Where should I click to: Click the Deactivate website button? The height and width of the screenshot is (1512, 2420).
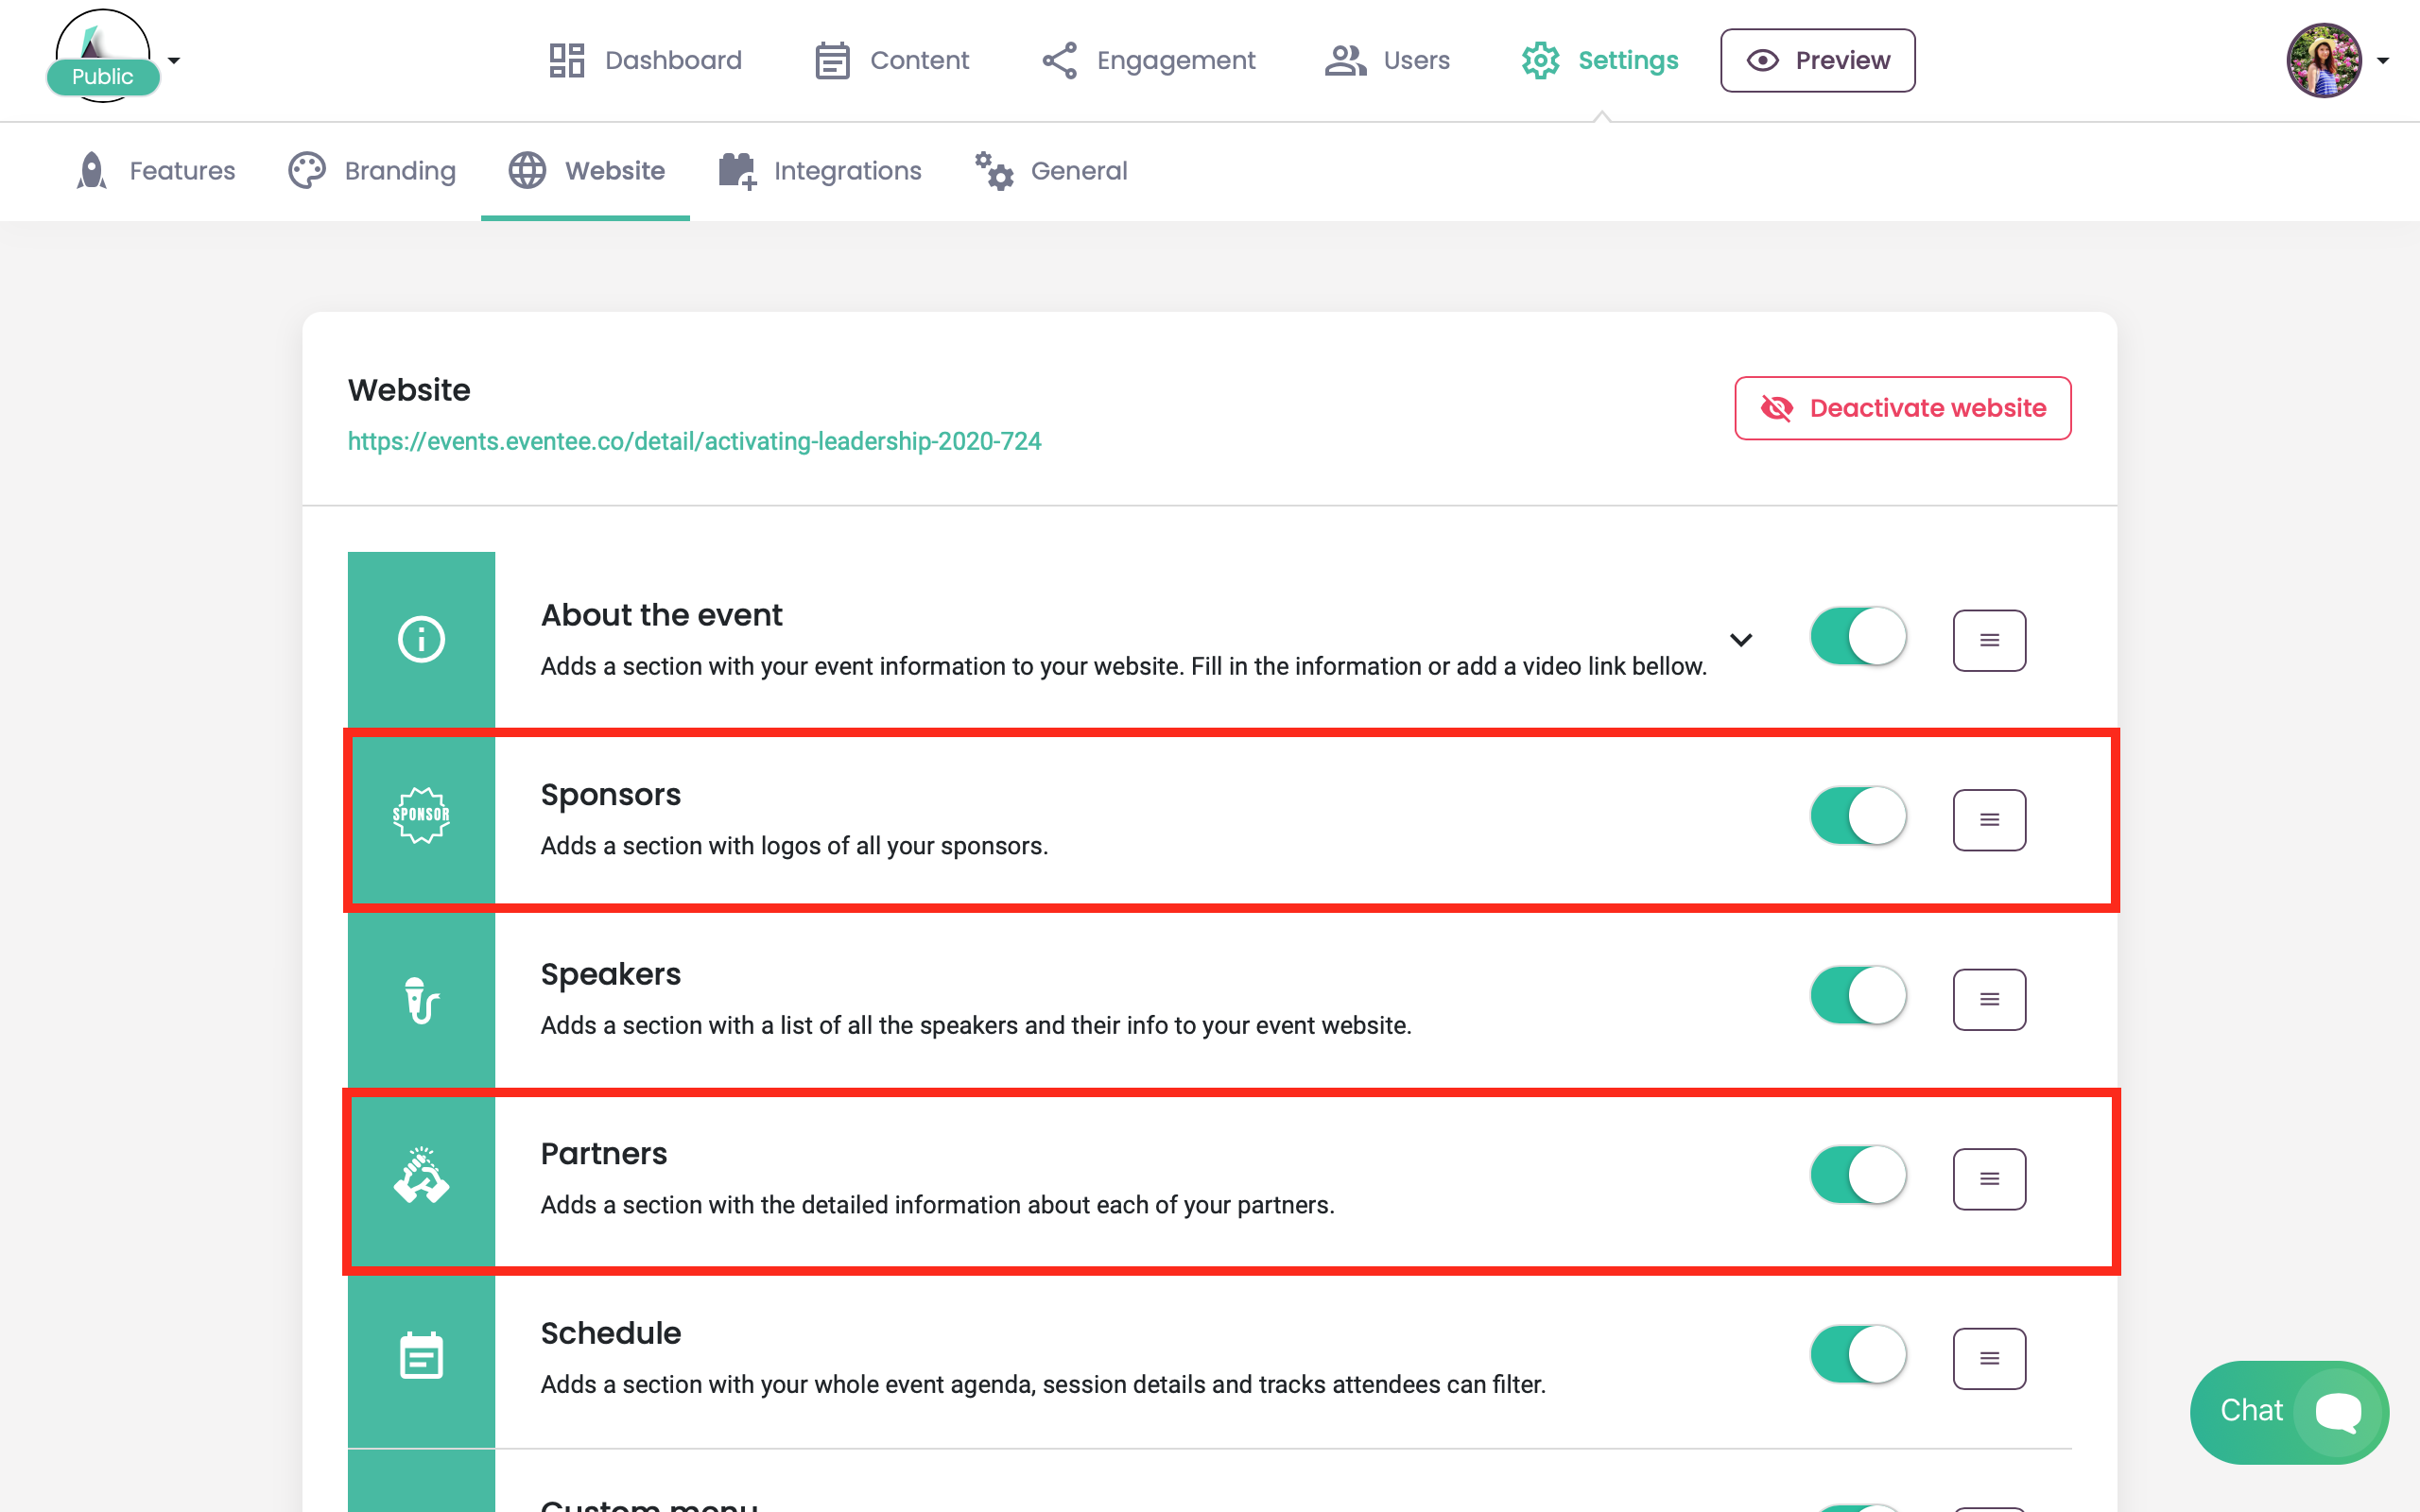1902,408
